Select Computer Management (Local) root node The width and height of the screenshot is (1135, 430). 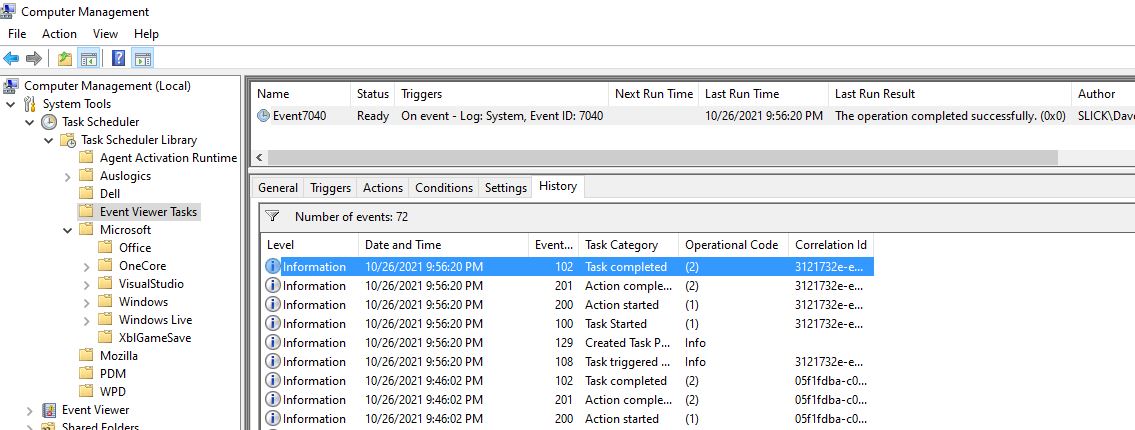[107, 85]
